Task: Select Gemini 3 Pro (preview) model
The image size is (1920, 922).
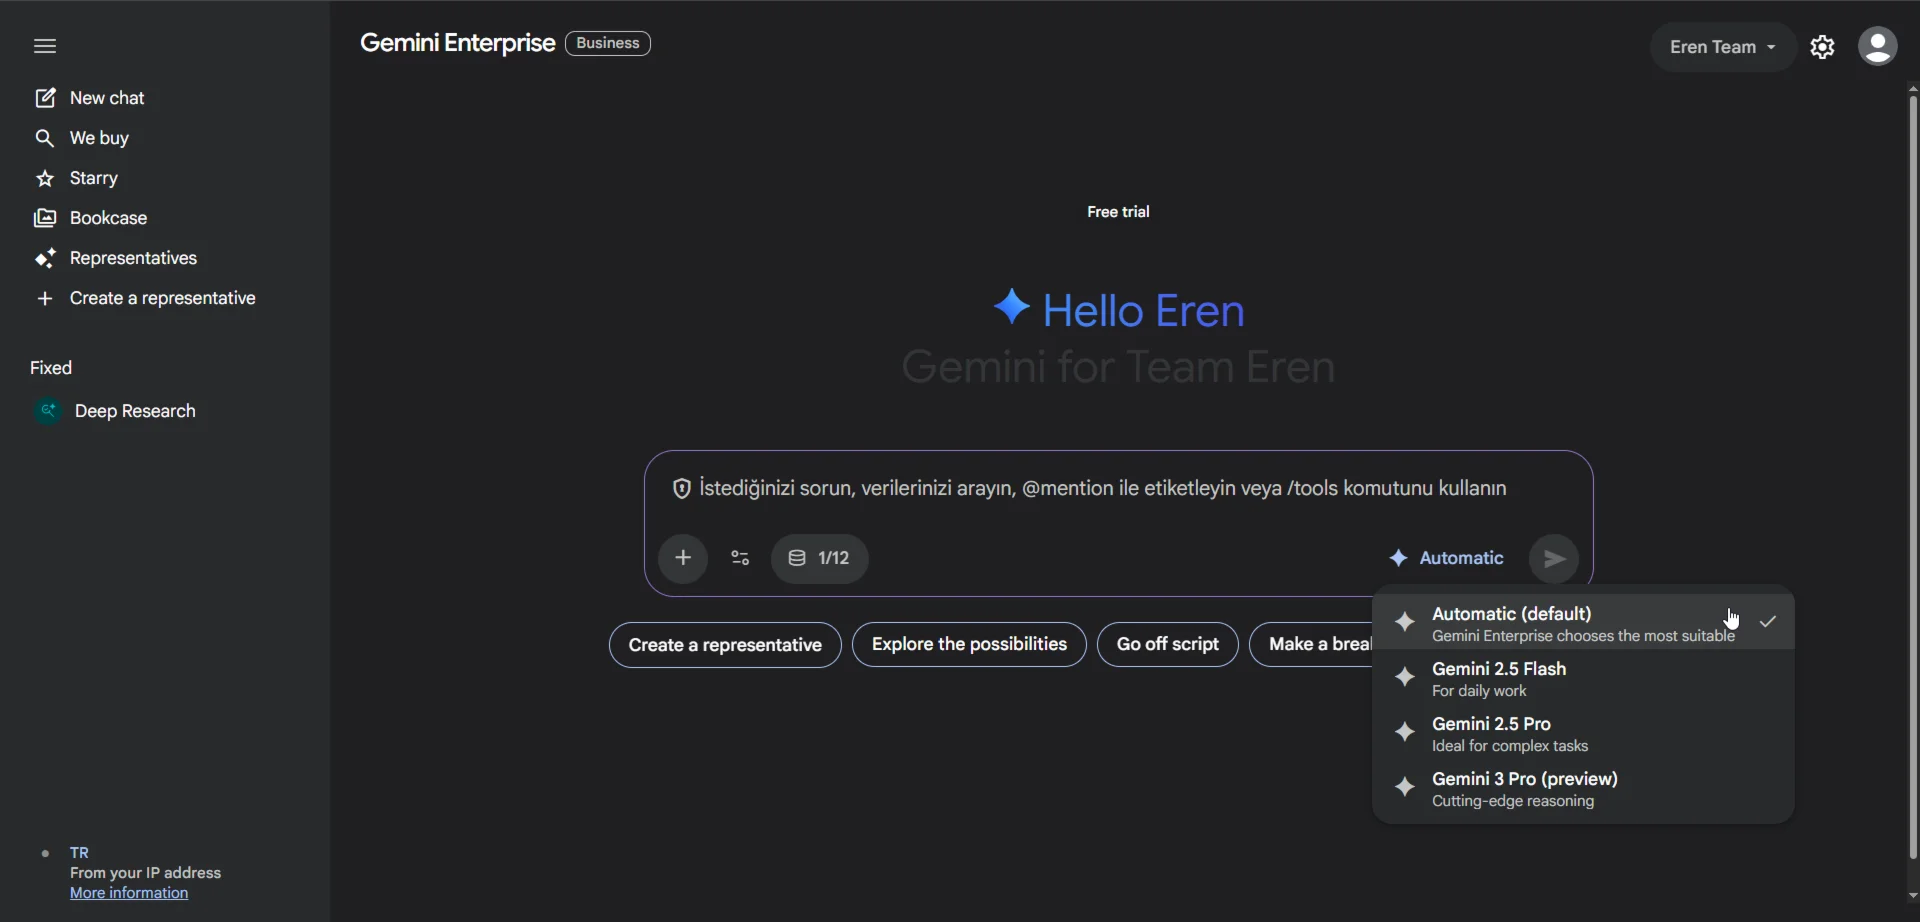Action: point(1584,789)
